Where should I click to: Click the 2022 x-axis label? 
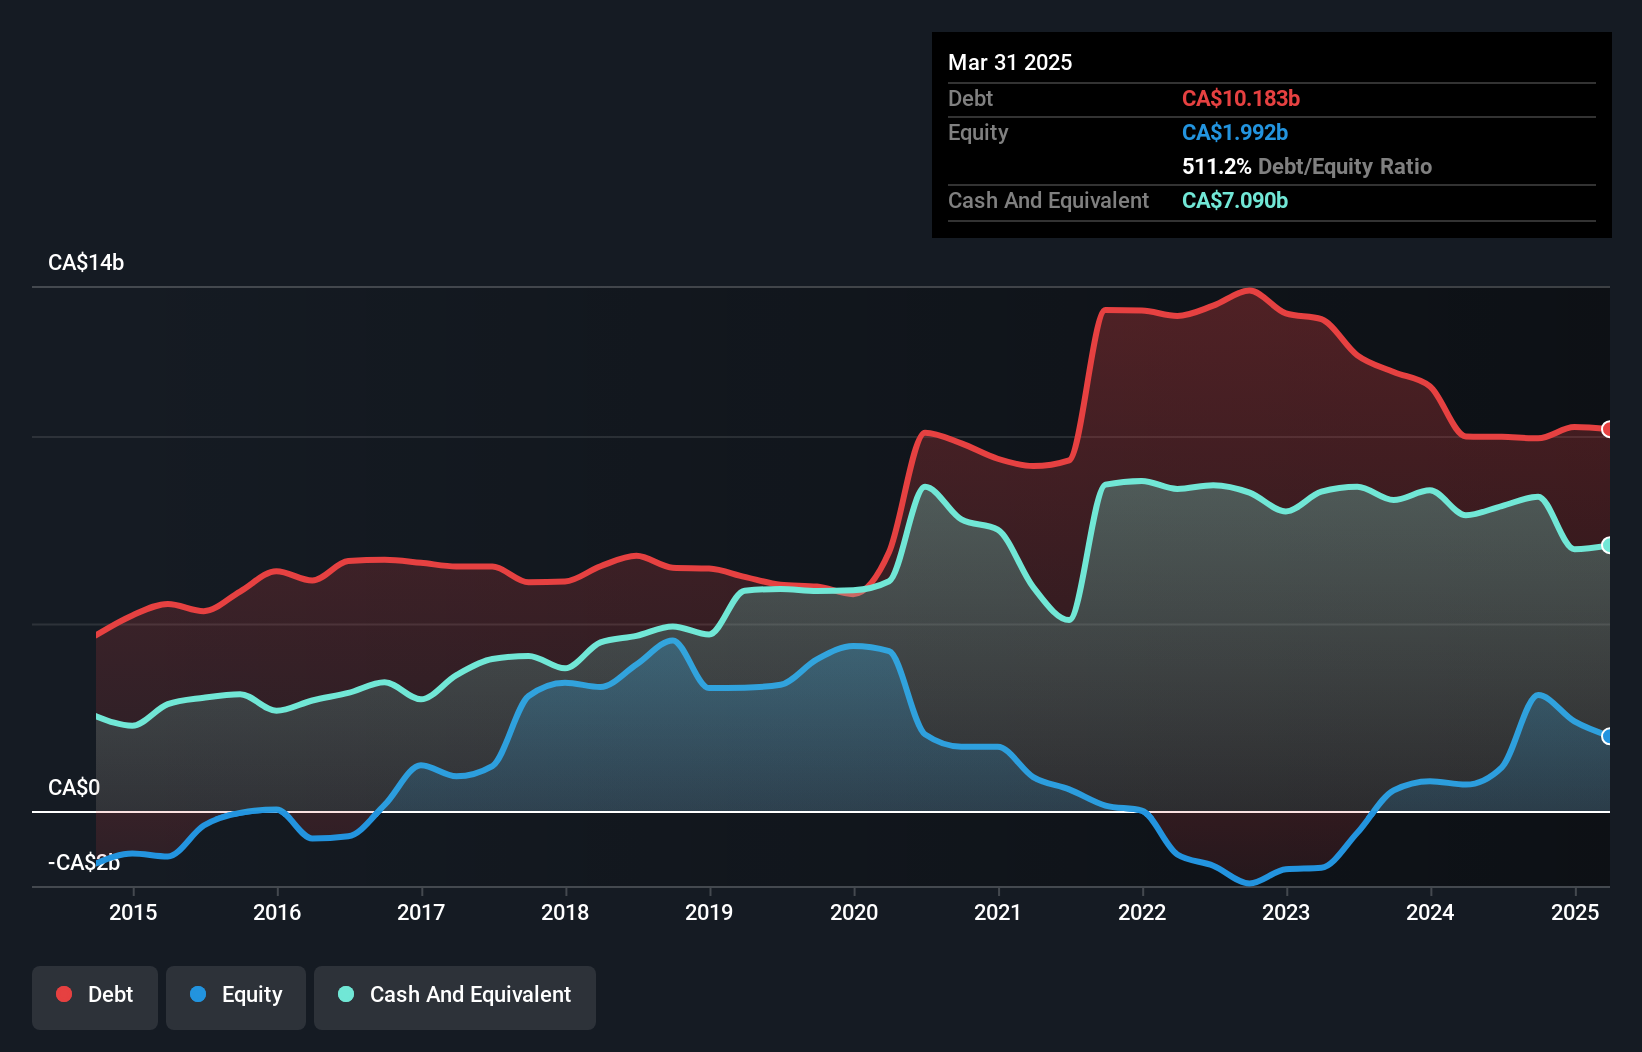pyautogui.click(x=1142, y=912)
